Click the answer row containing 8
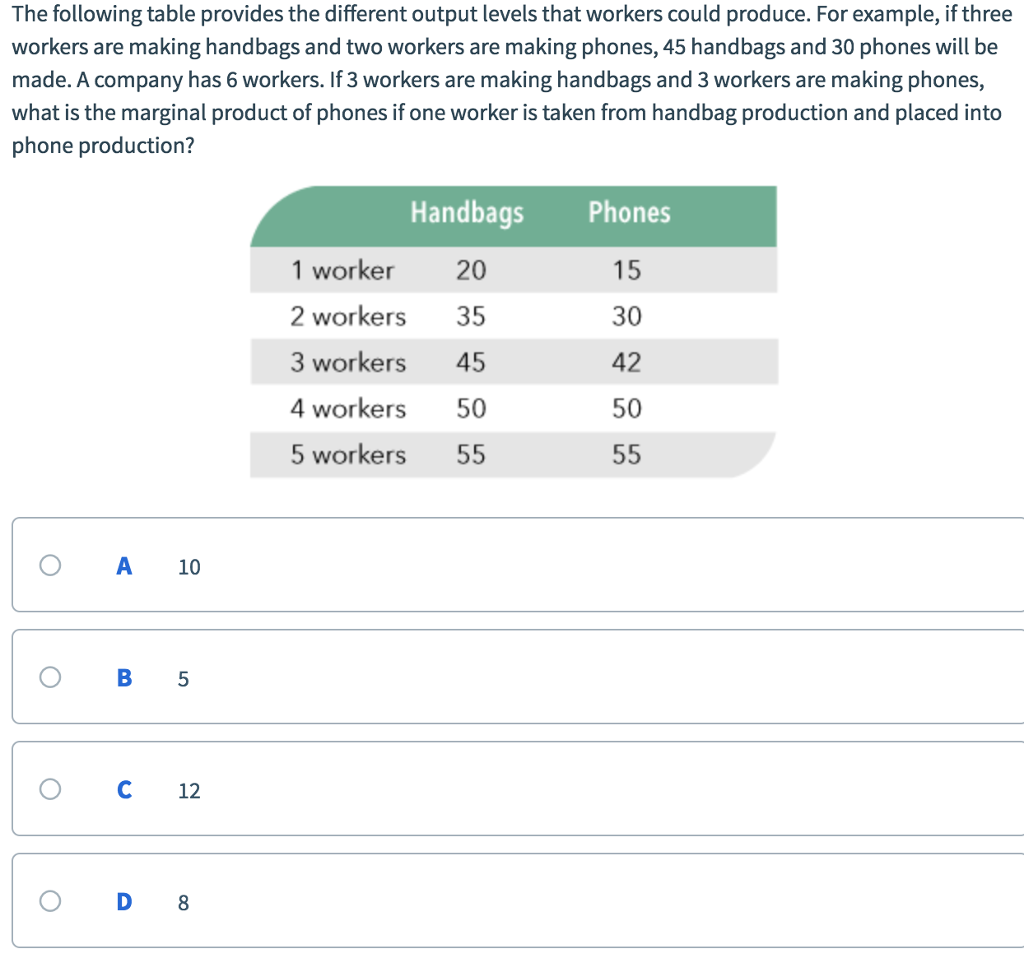Image resolution: width=1024 pixels, height=963 pixels. pyautogui.click(x=500, y=902)
